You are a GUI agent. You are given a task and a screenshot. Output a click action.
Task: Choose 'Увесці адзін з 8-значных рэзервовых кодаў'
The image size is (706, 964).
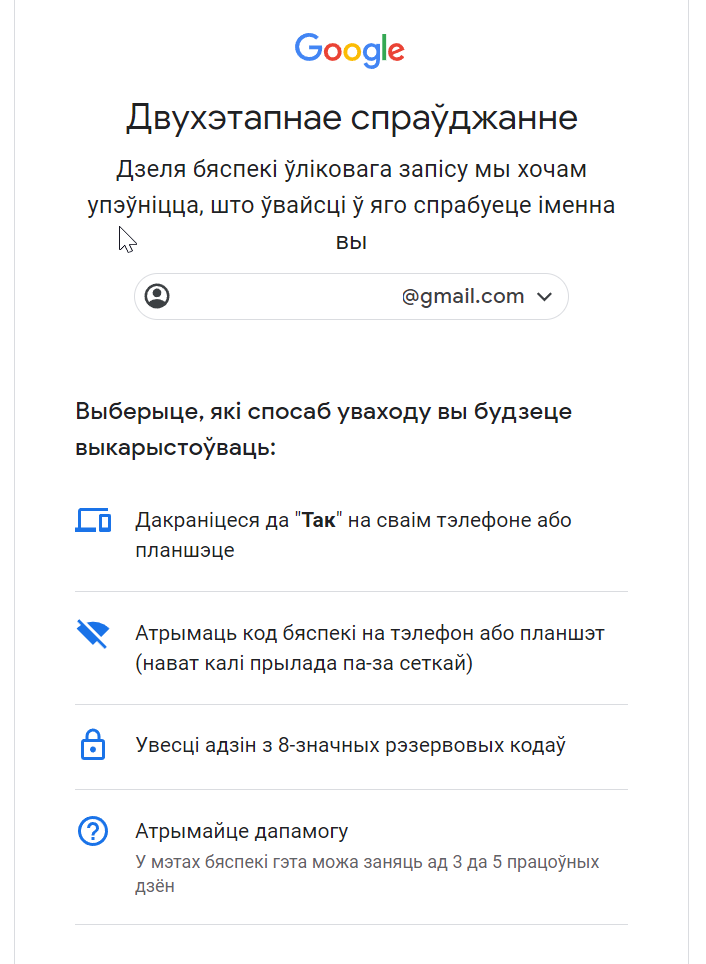coord(351,747)
